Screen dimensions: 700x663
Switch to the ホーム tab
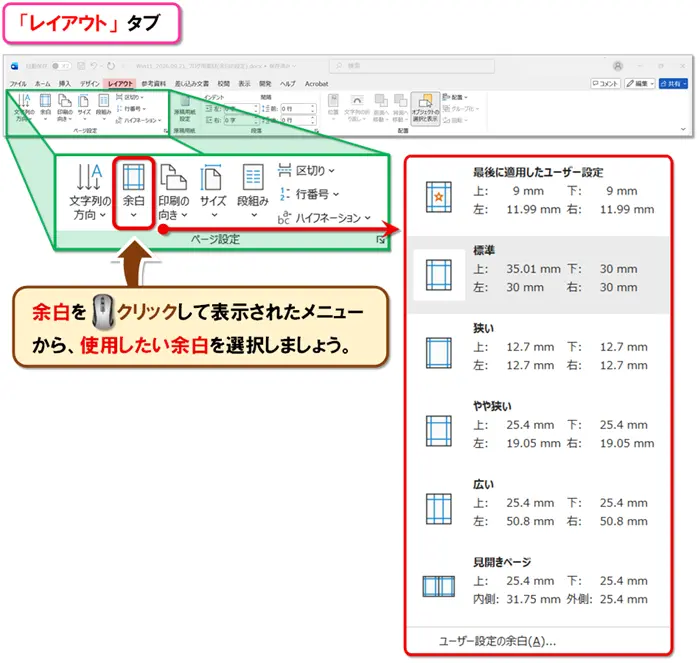(x=43, y=84)
